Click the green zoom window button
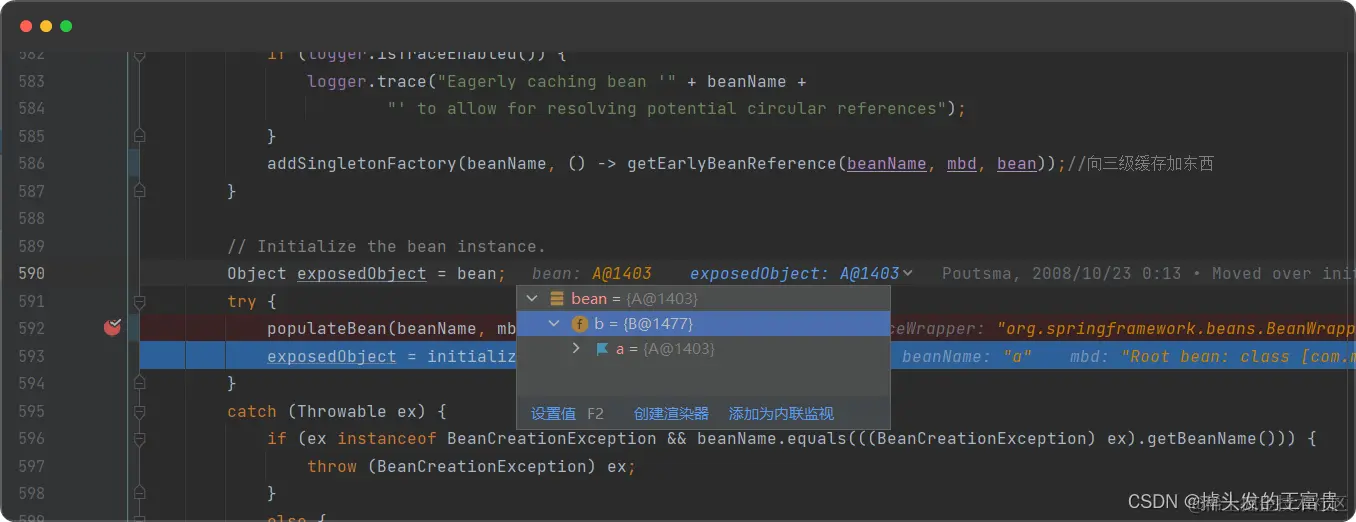This screenshot has height=522, width=1356. click(66, 26)
